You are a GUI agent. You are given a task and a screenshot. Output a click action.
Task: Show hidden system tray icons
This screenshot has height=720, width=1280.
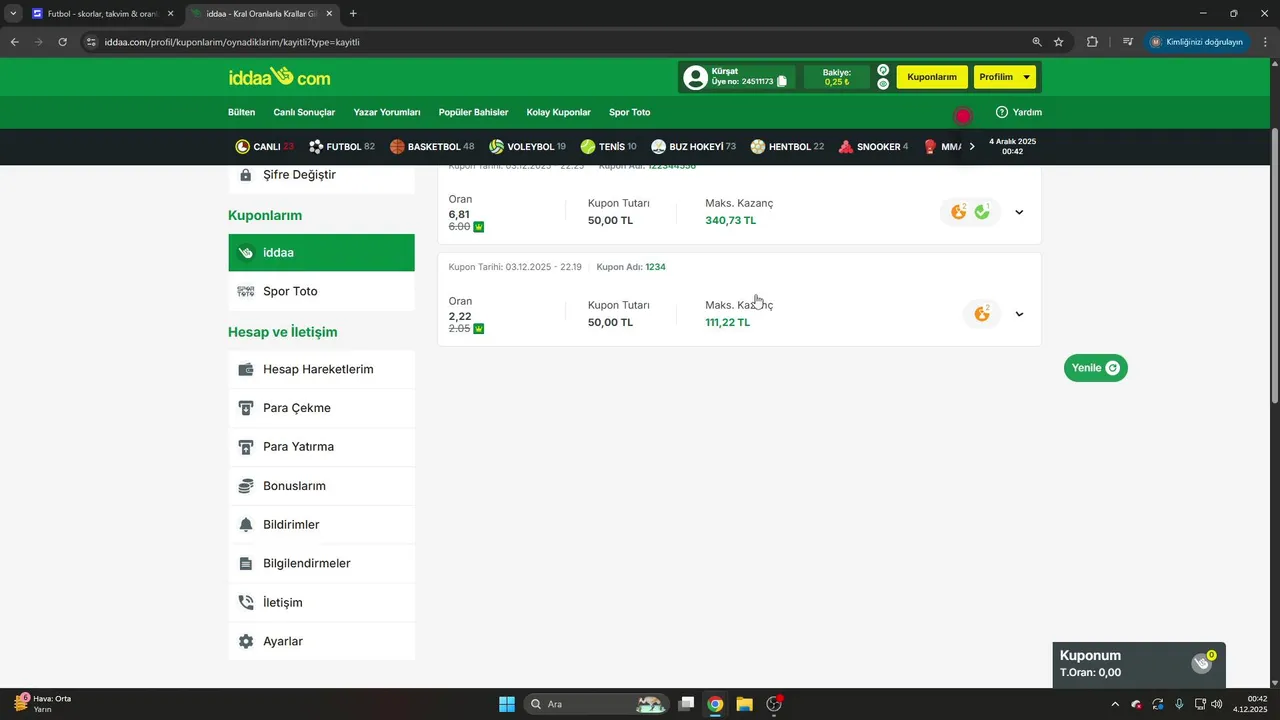tap(1115, 704)
